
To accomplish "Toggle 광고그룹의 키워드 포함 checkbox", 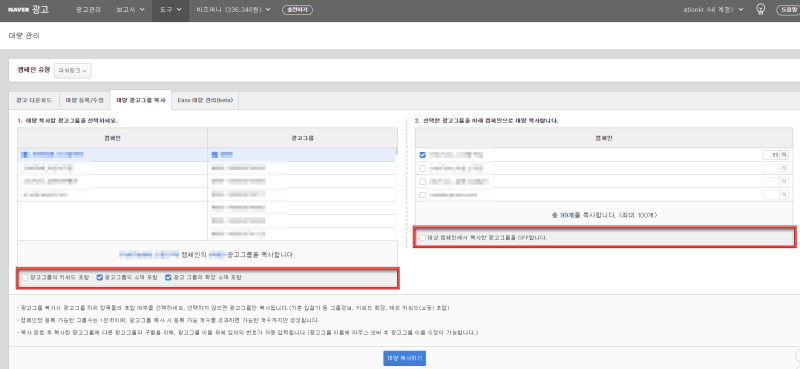I will point(25,278).
